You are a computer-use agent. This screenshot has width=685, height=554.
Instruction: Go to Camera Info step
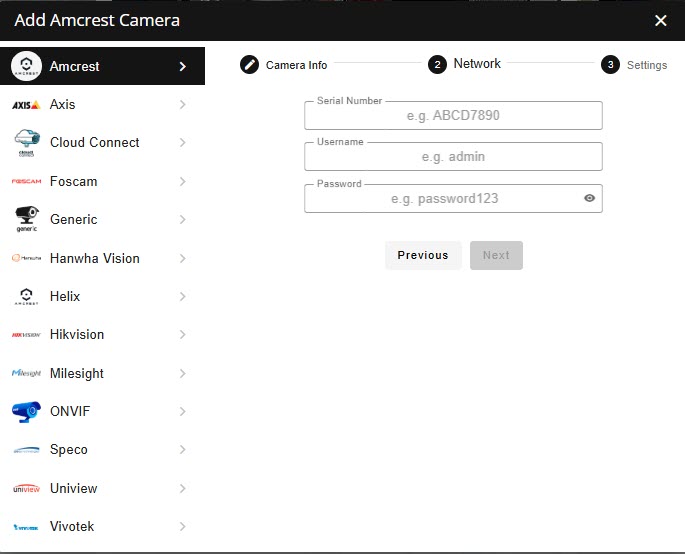285,65
